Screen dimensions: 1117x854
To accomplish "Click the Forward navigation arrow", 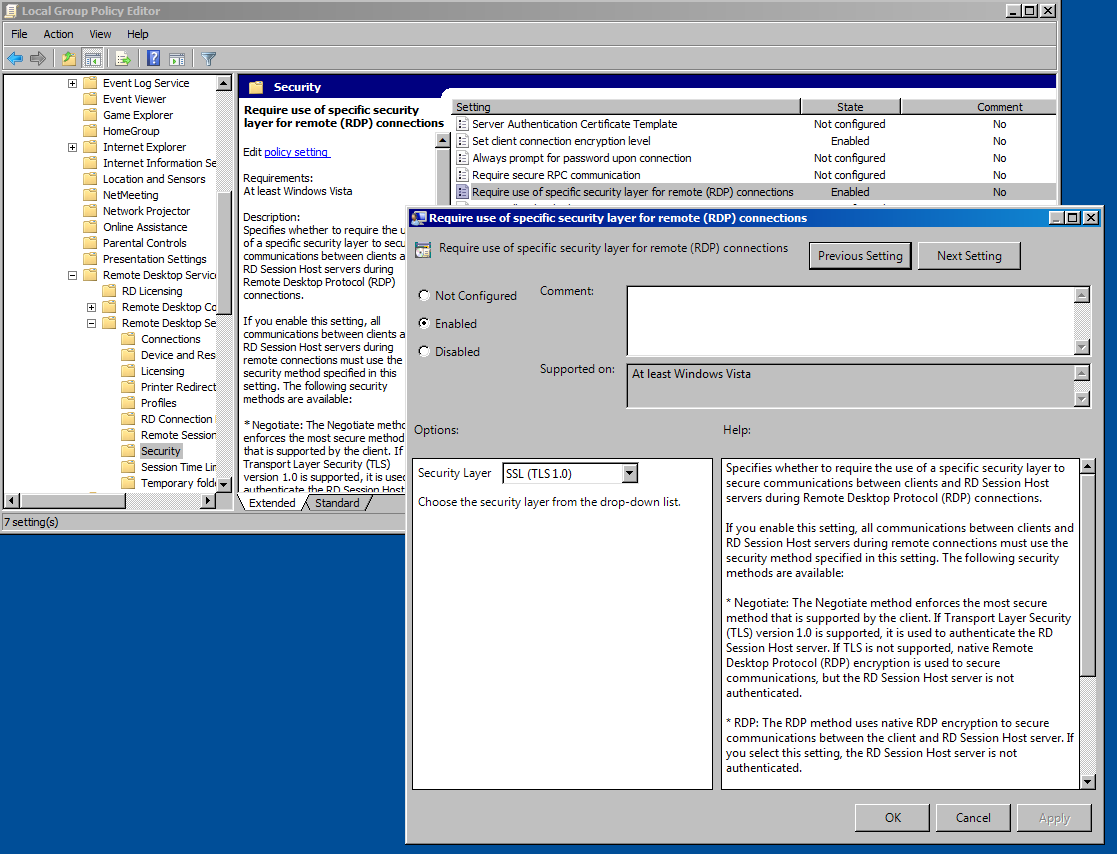I will (x=38, y=58).
